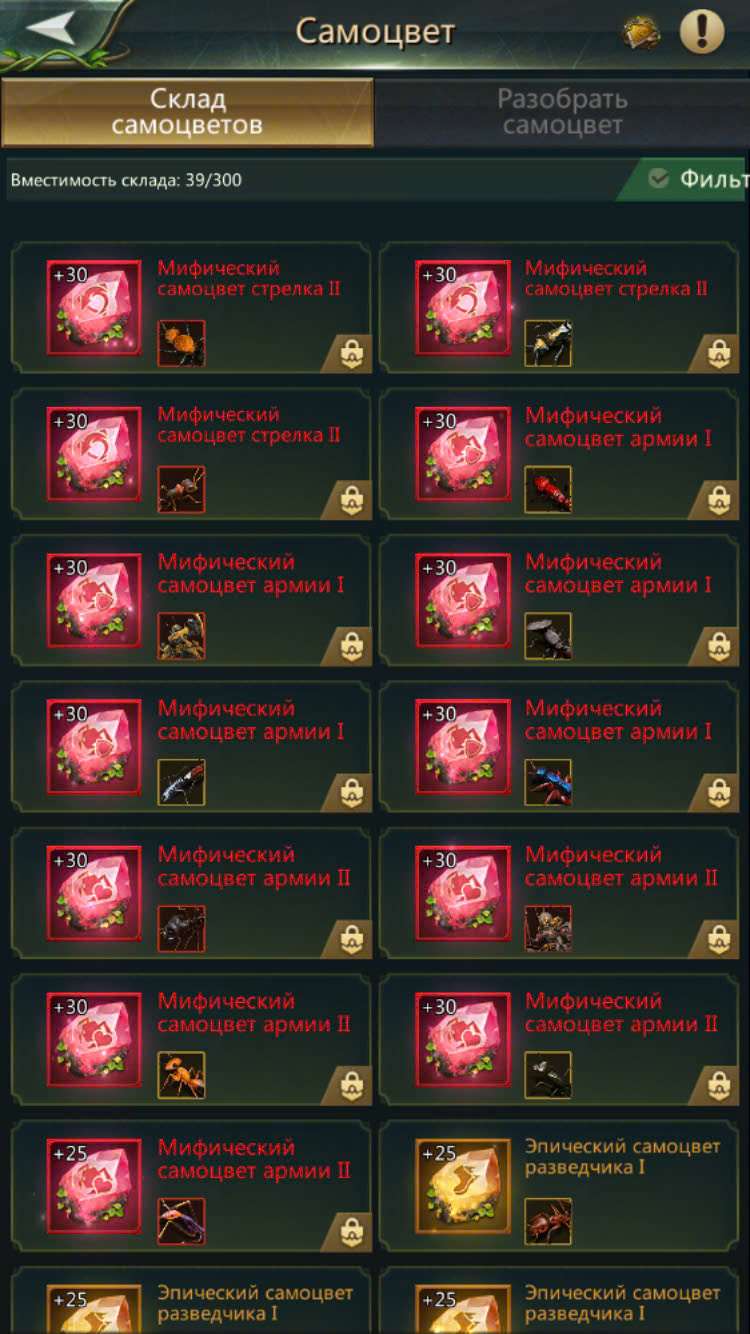
Task: Tap the back arrow in the header
Action: click(51, 28)
